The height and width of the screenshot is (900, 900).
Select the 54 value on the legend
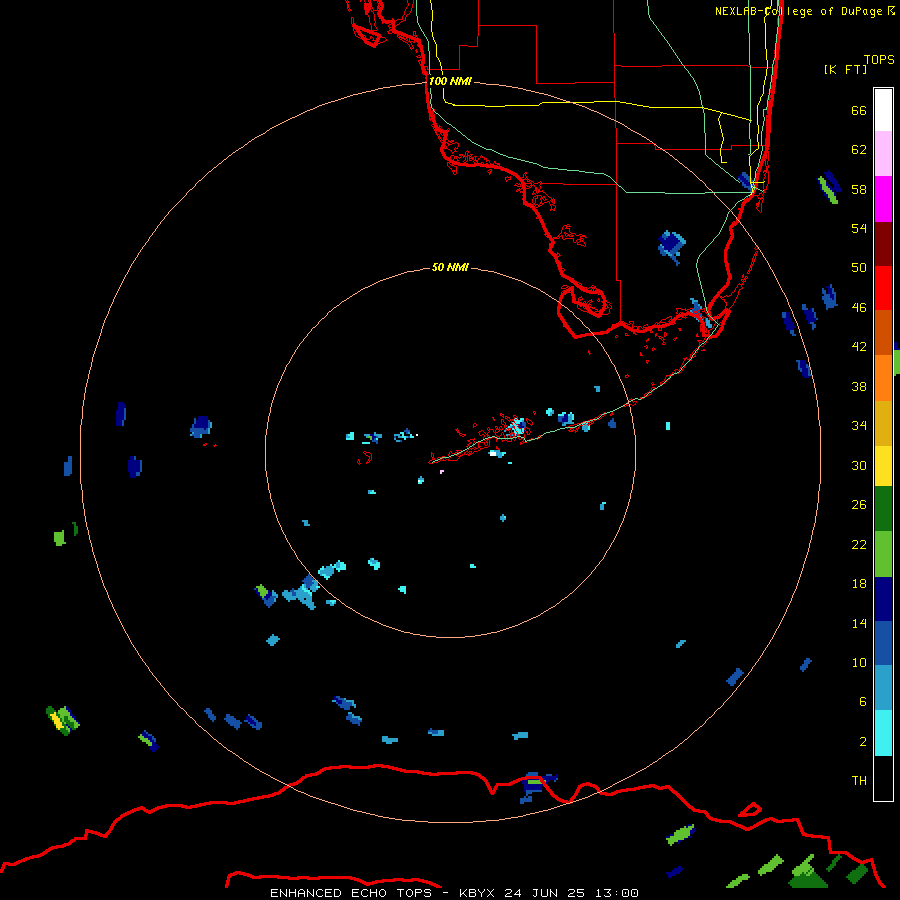(859, 228)
